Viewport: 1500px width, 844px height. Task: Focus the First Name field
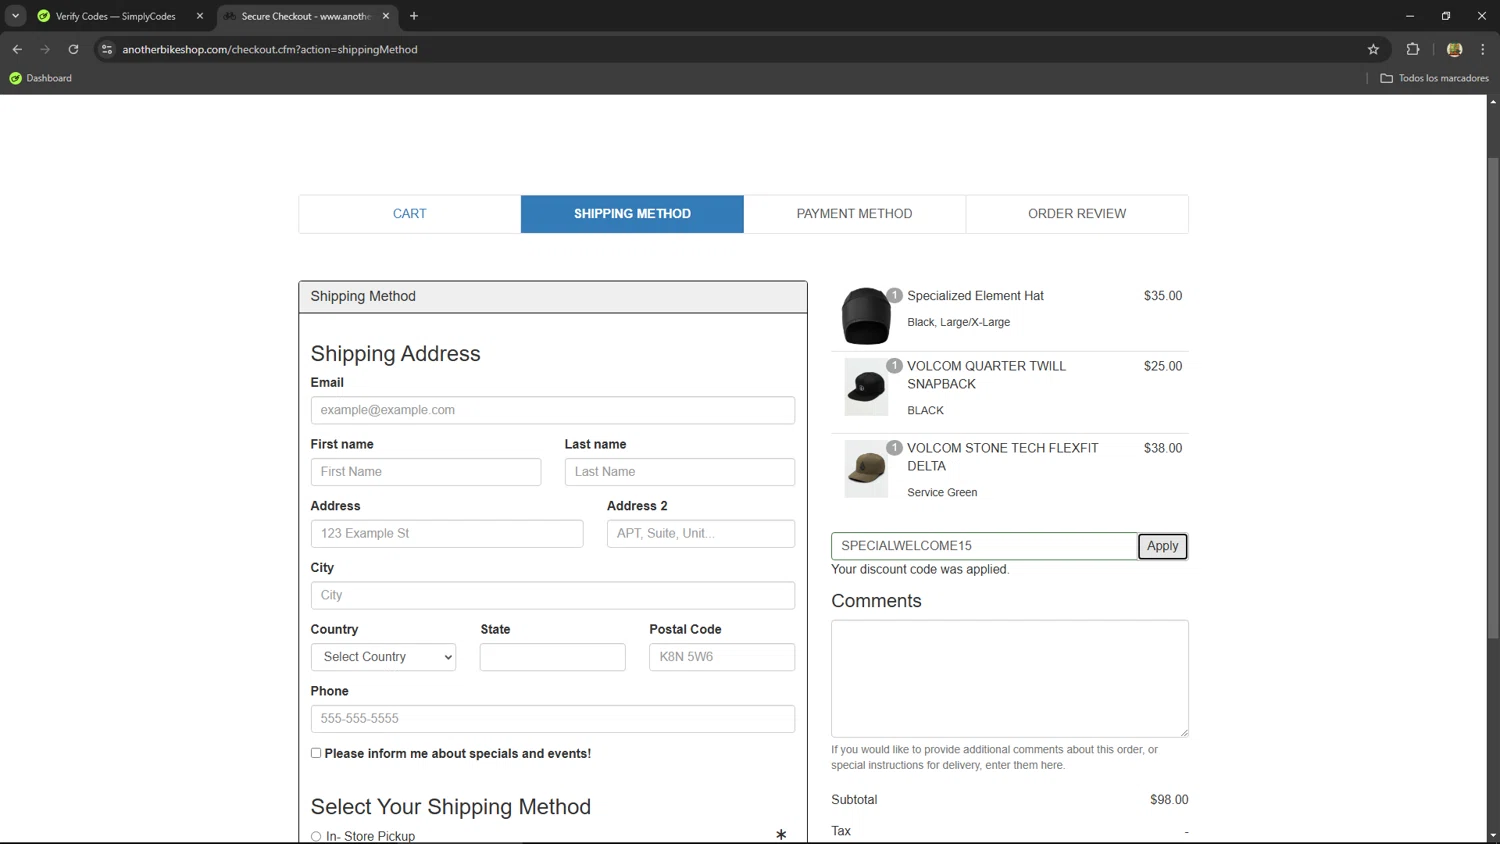tap(426, 472)
